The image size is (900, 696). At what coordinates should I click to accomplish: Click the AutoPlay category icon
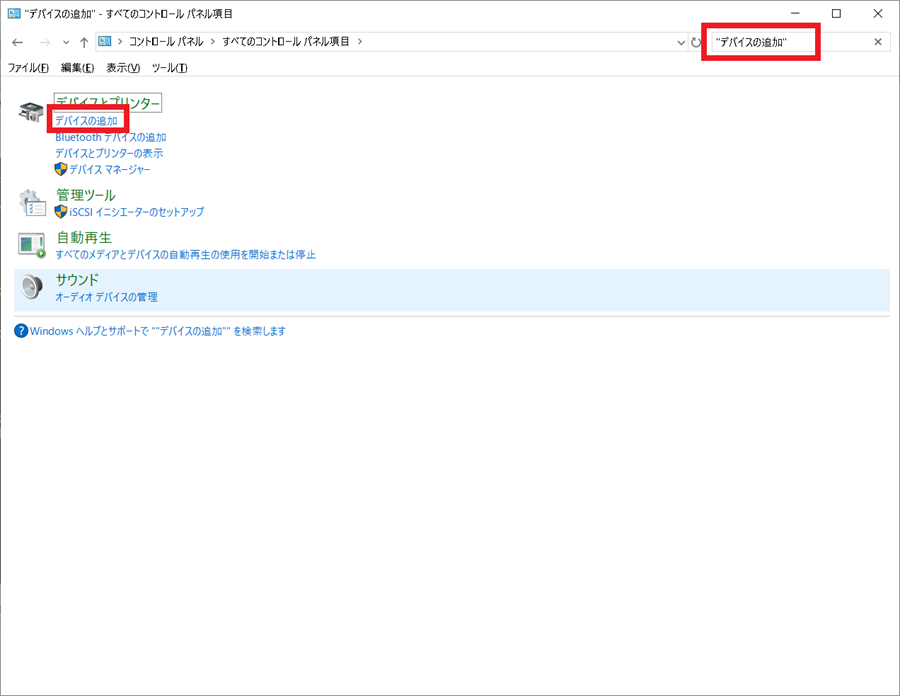coord(31,245)
